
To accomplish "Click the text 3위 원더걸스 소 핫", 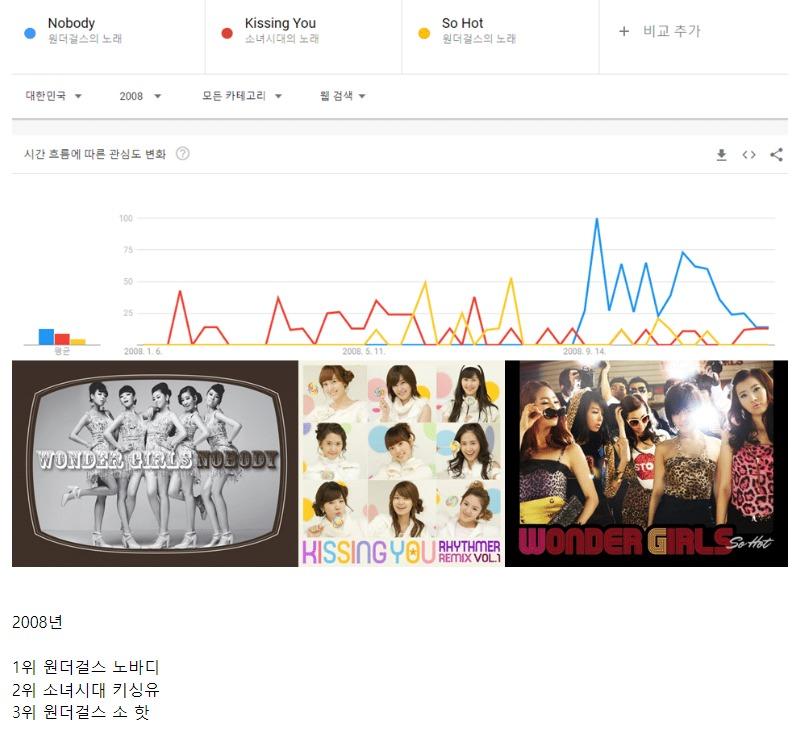I will pyautogui.click(x=81, y=712).
